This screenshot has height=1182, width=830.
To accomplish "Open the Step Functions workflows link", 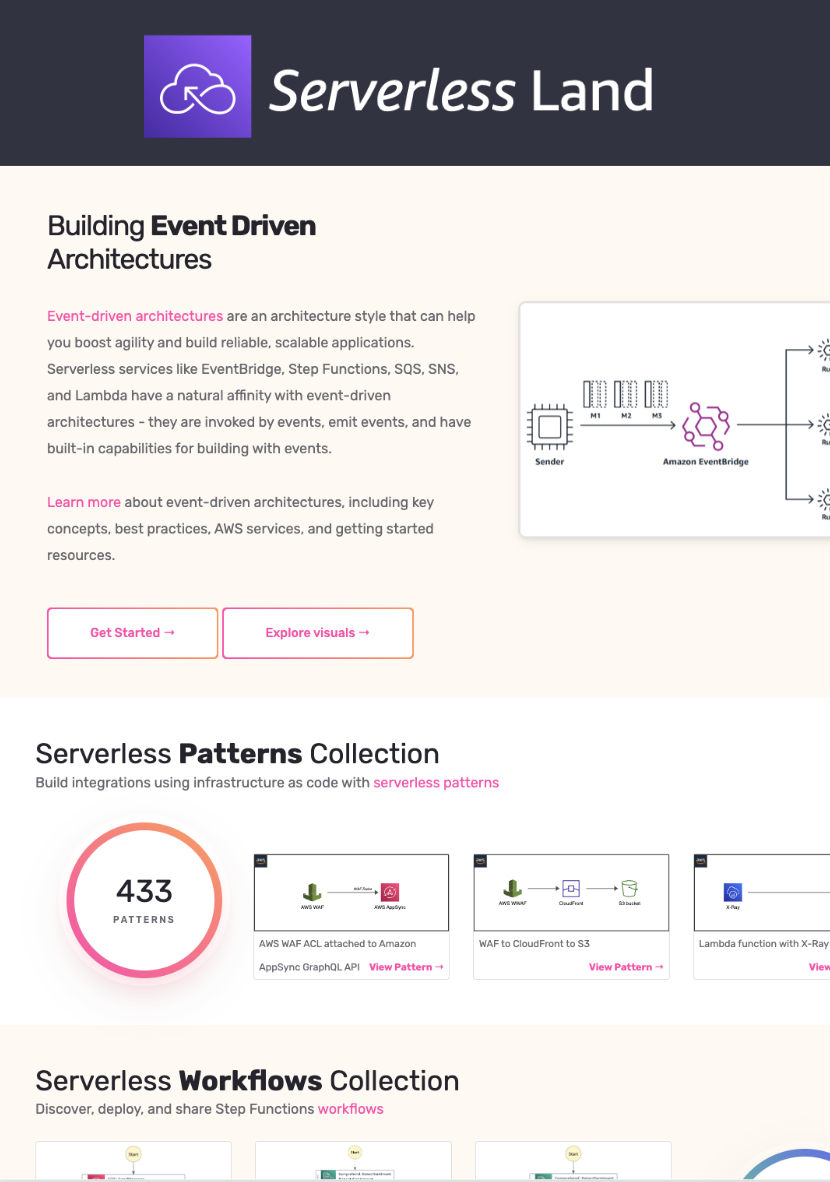I will point(351,1109).
